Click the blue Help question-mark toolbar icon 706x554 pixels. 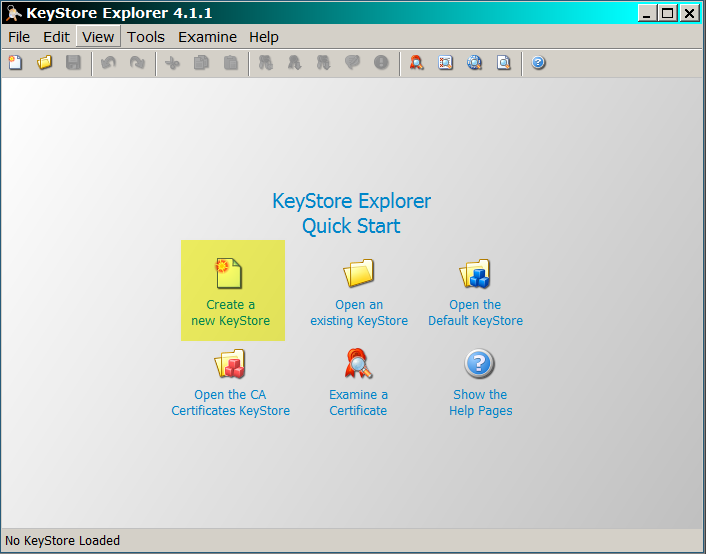point(538,63)
